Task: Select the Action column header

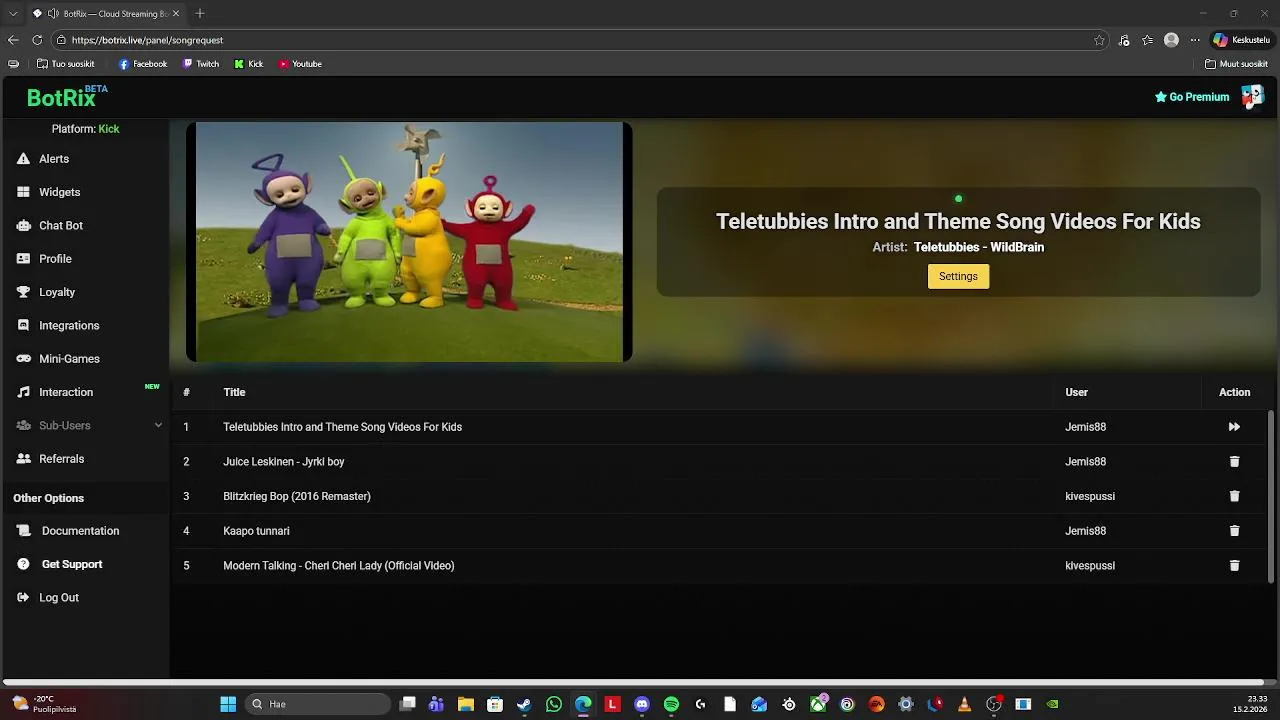Action: (1234, 393)
